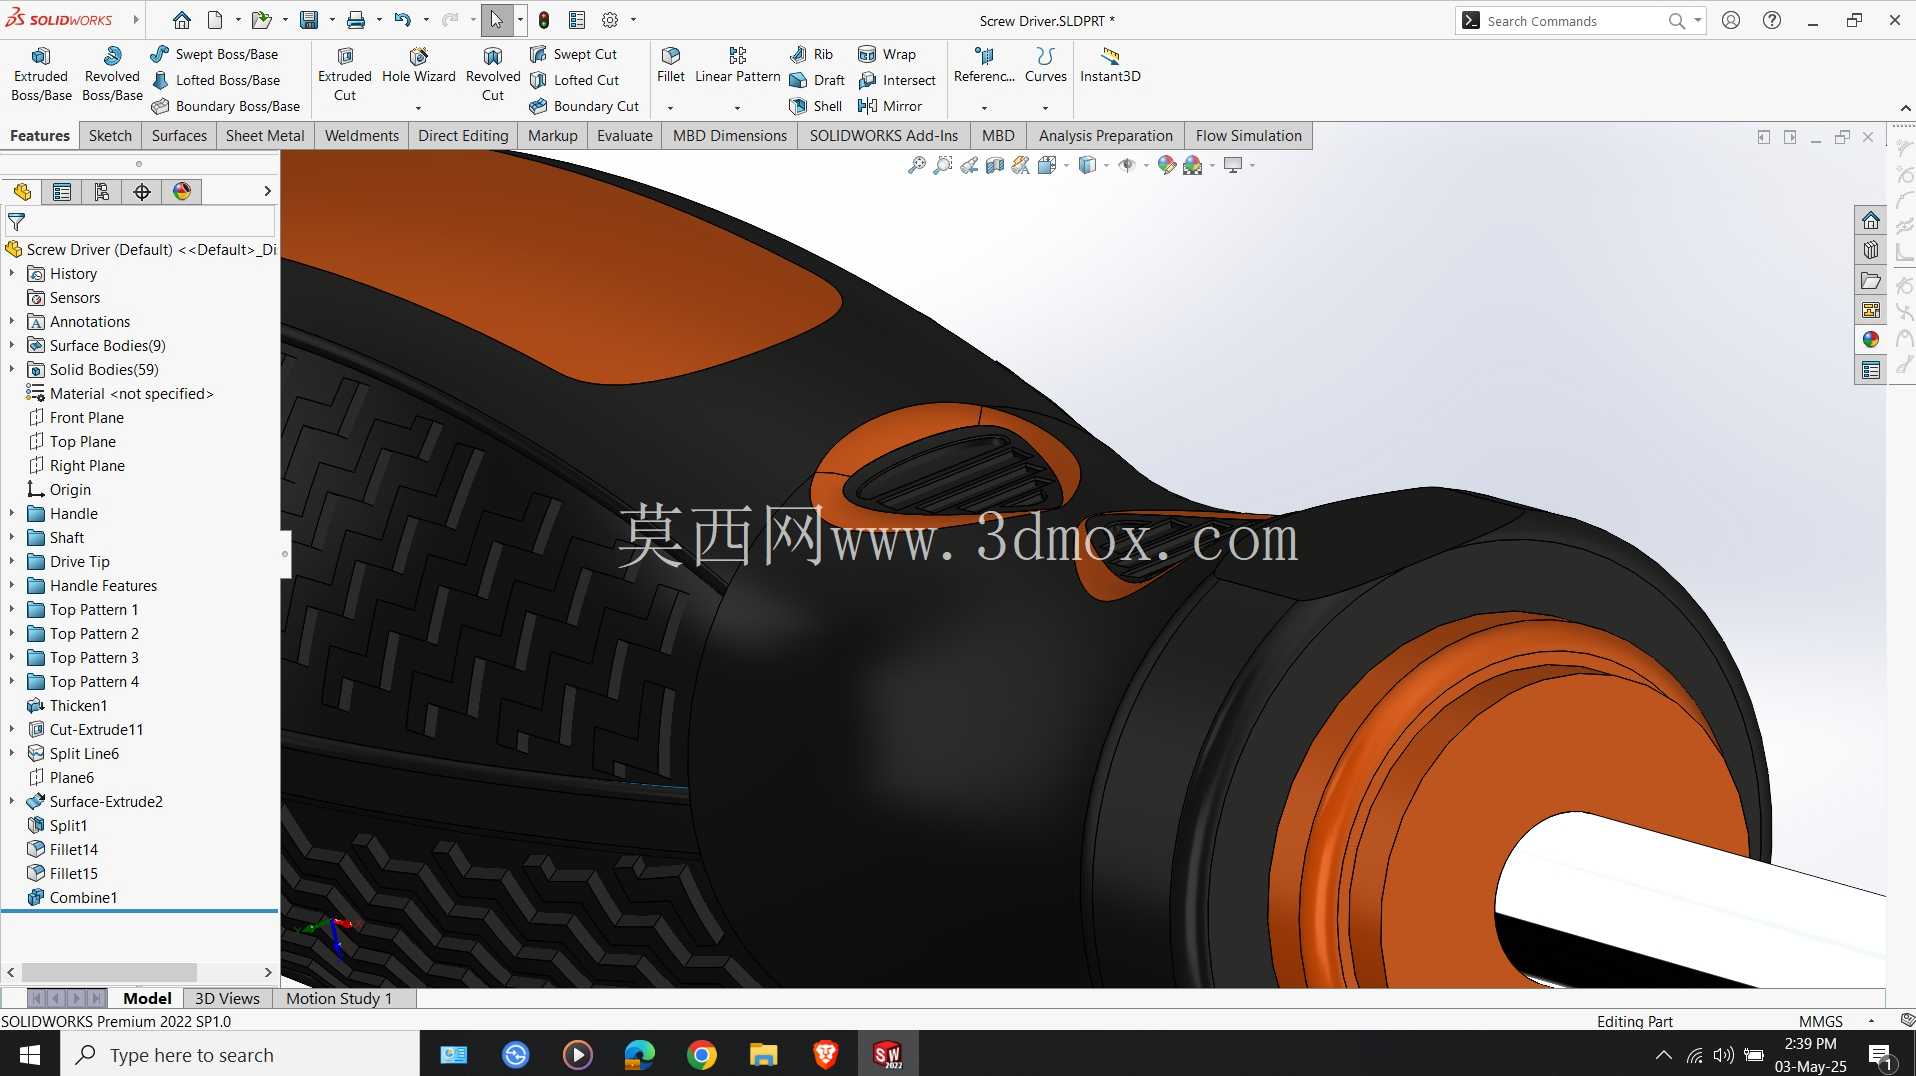Open the Flow Simulation tab

pyautogui.click(x=1248, y=136)
